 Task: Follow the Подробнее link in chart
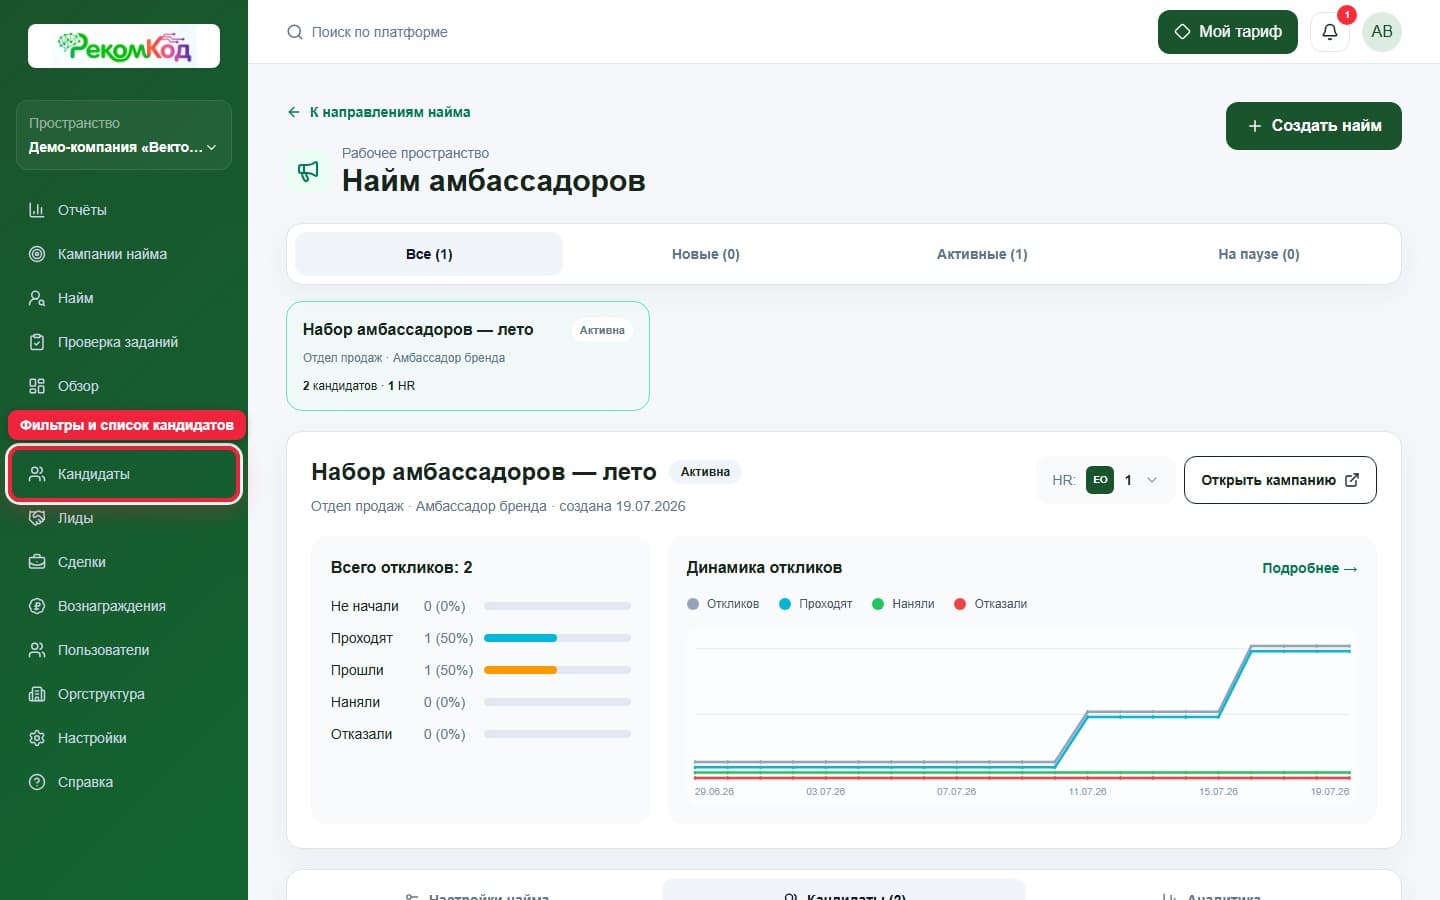[1310, 568]
